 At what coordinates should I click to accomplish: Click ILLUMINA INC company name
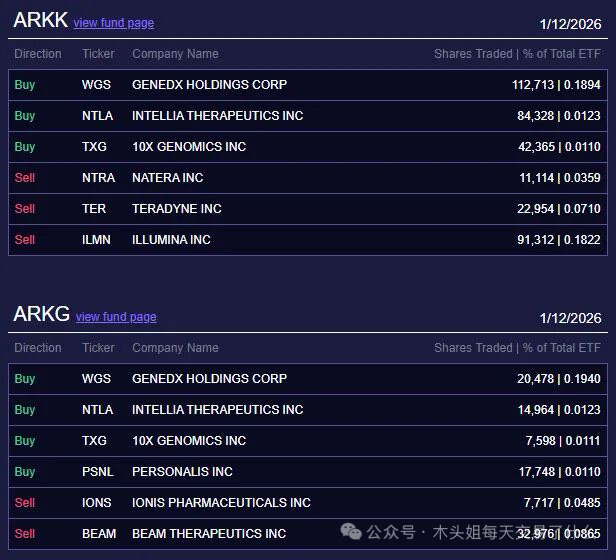point(171,240)
